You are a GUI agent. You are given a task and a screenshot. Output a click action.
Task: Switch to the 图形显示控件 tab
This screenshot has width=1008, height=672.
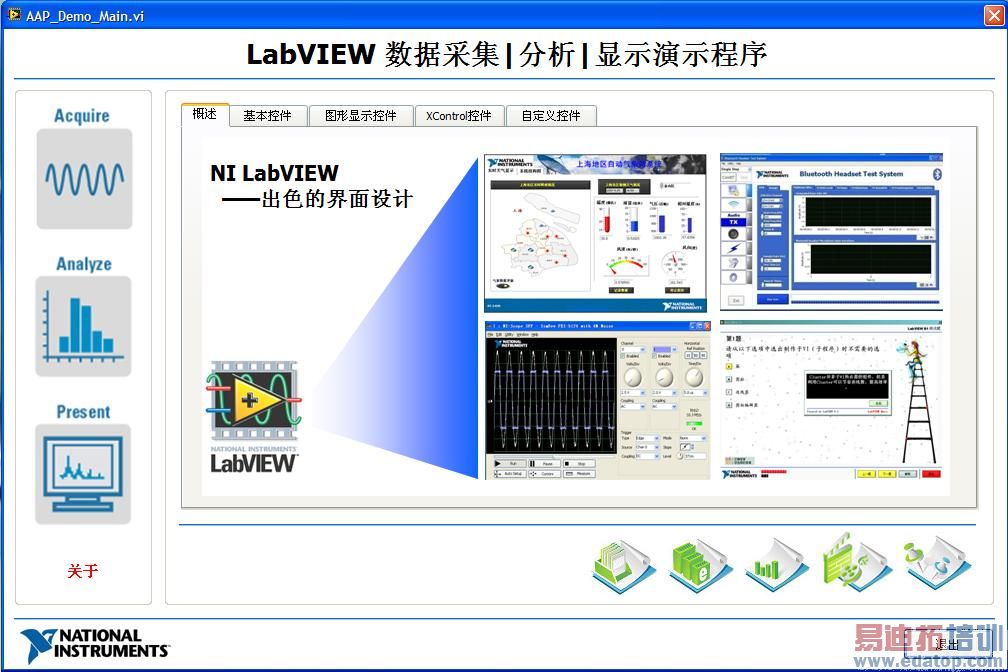pos(361,116)
